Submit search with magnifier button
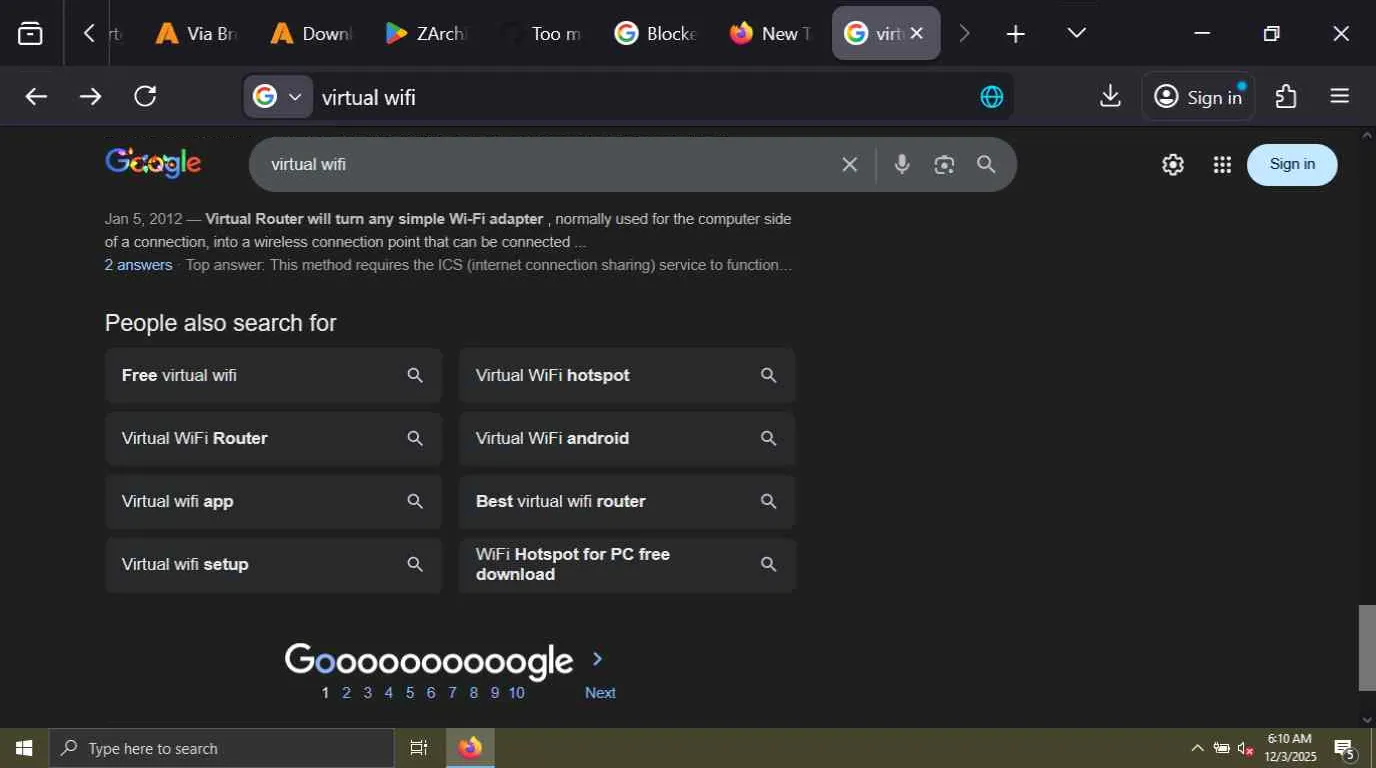Screen dimensions: 1376x768 (986, 164)
